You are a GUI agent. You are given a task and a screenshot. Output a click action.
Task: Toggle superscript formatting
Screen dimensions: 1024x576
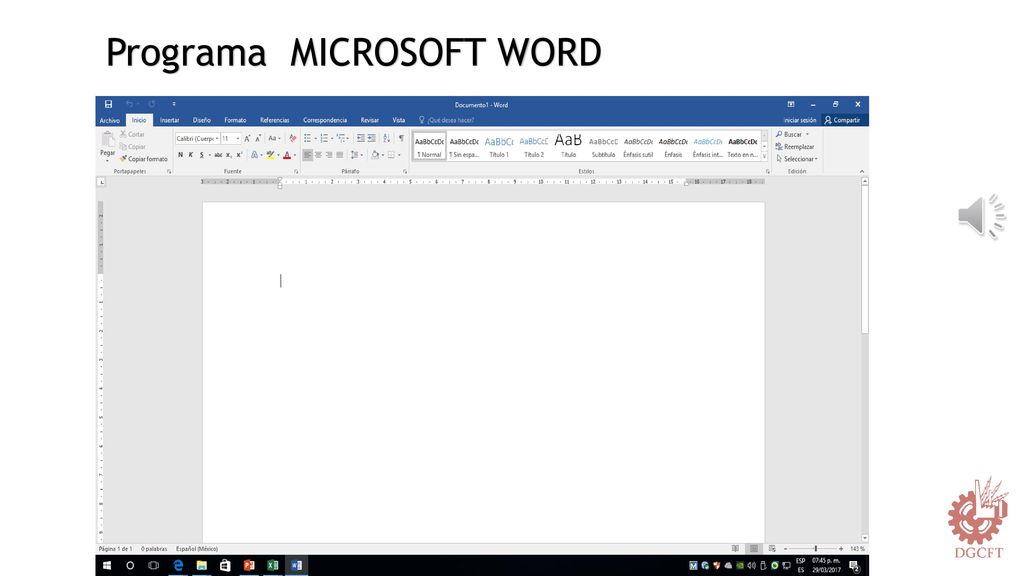point(239,155)
